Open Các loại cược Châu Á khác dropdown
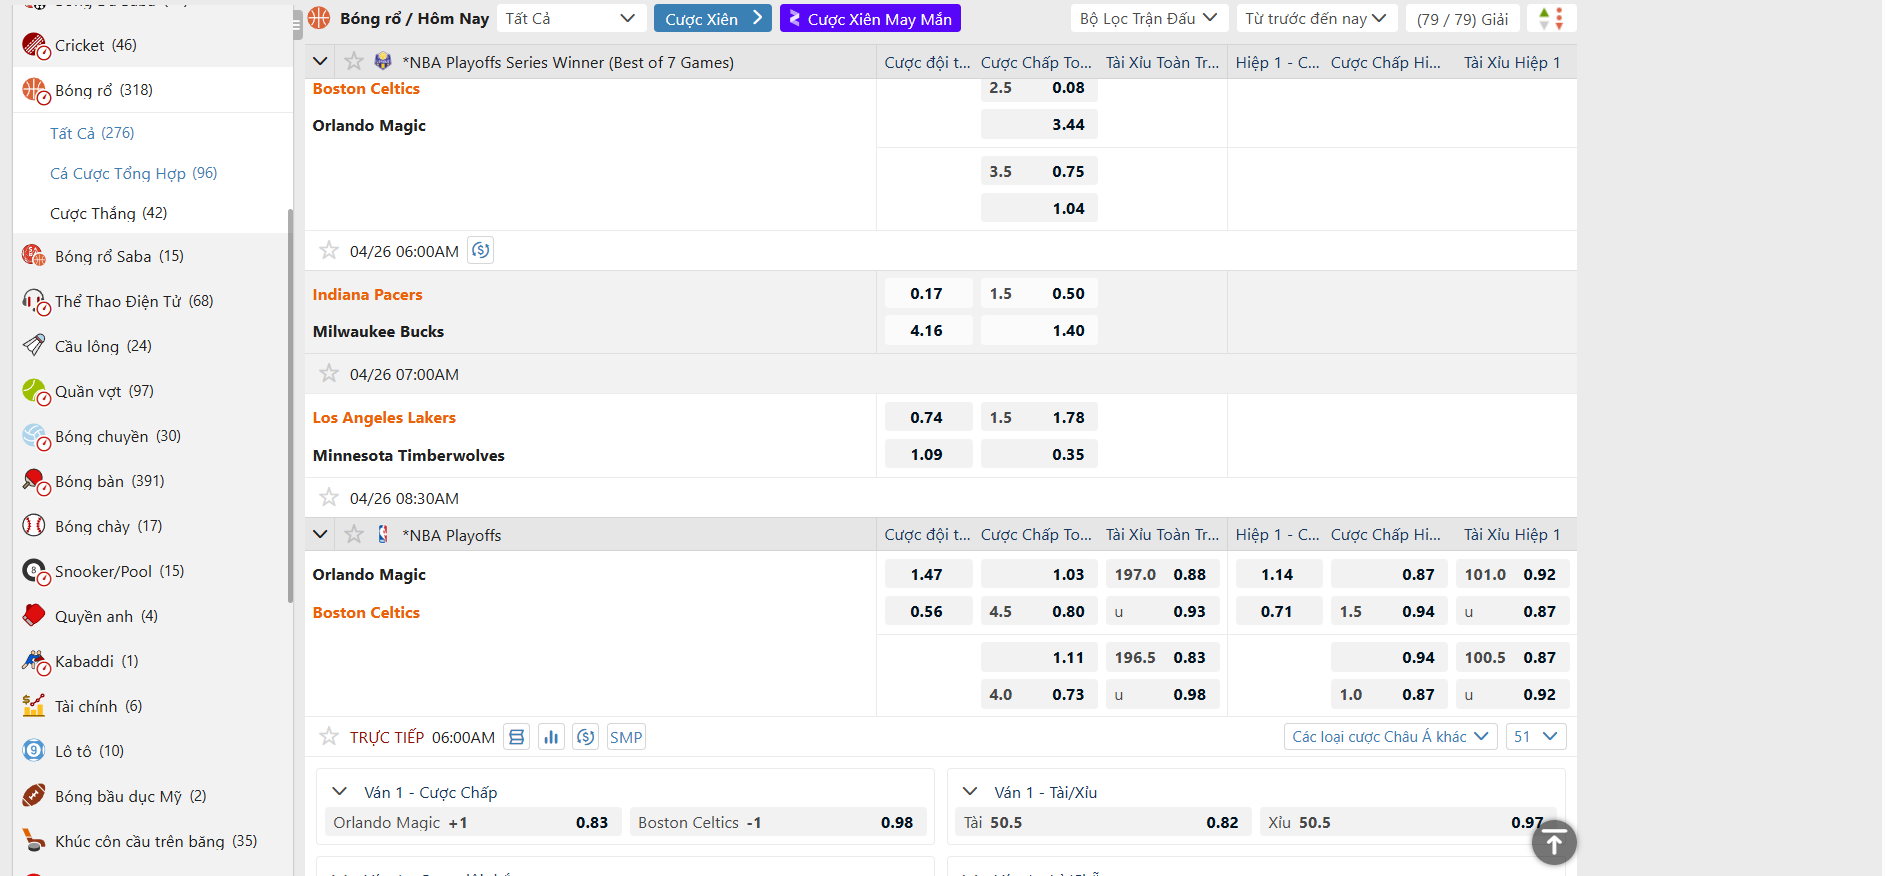 tap(1390, 737)
